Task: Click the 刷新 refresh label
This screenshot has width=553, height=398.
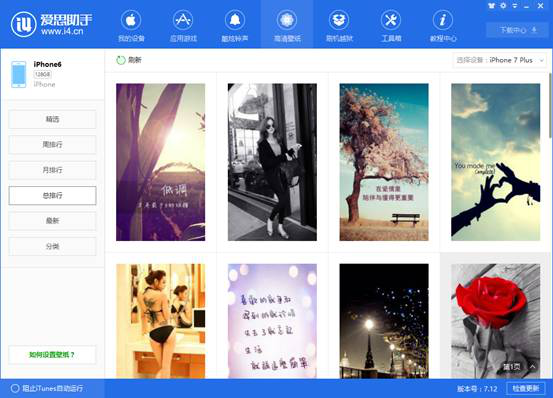Action: coord(135,60)
